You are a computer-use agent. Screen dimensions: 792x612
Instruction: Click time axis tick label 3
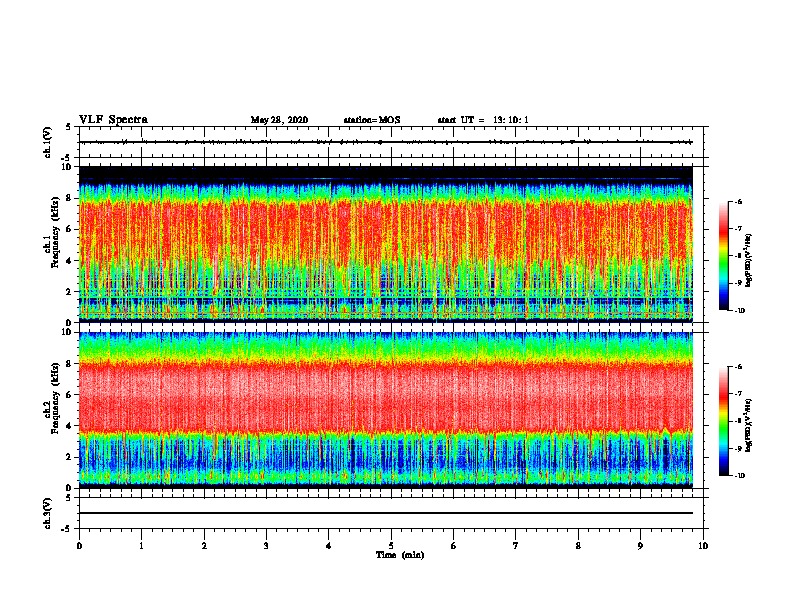266,545
